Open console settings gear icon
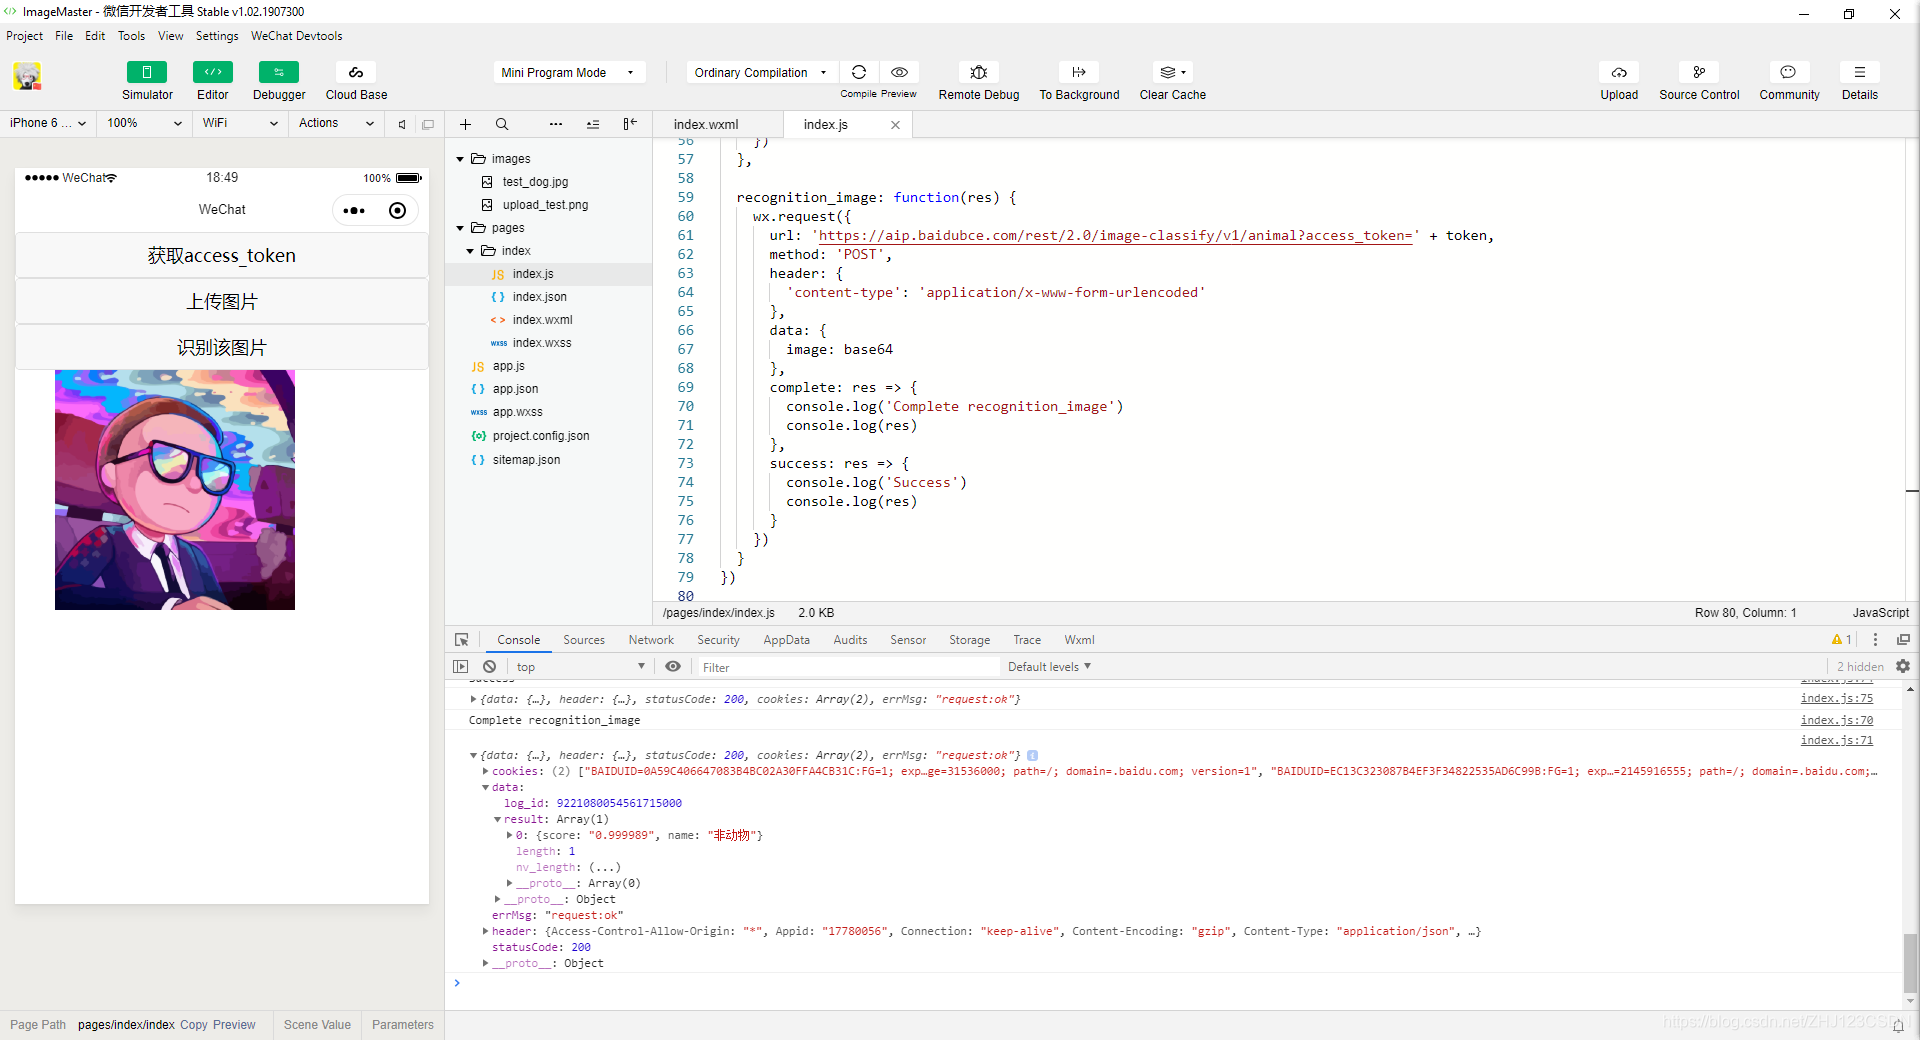 [x=1903, y=666]
